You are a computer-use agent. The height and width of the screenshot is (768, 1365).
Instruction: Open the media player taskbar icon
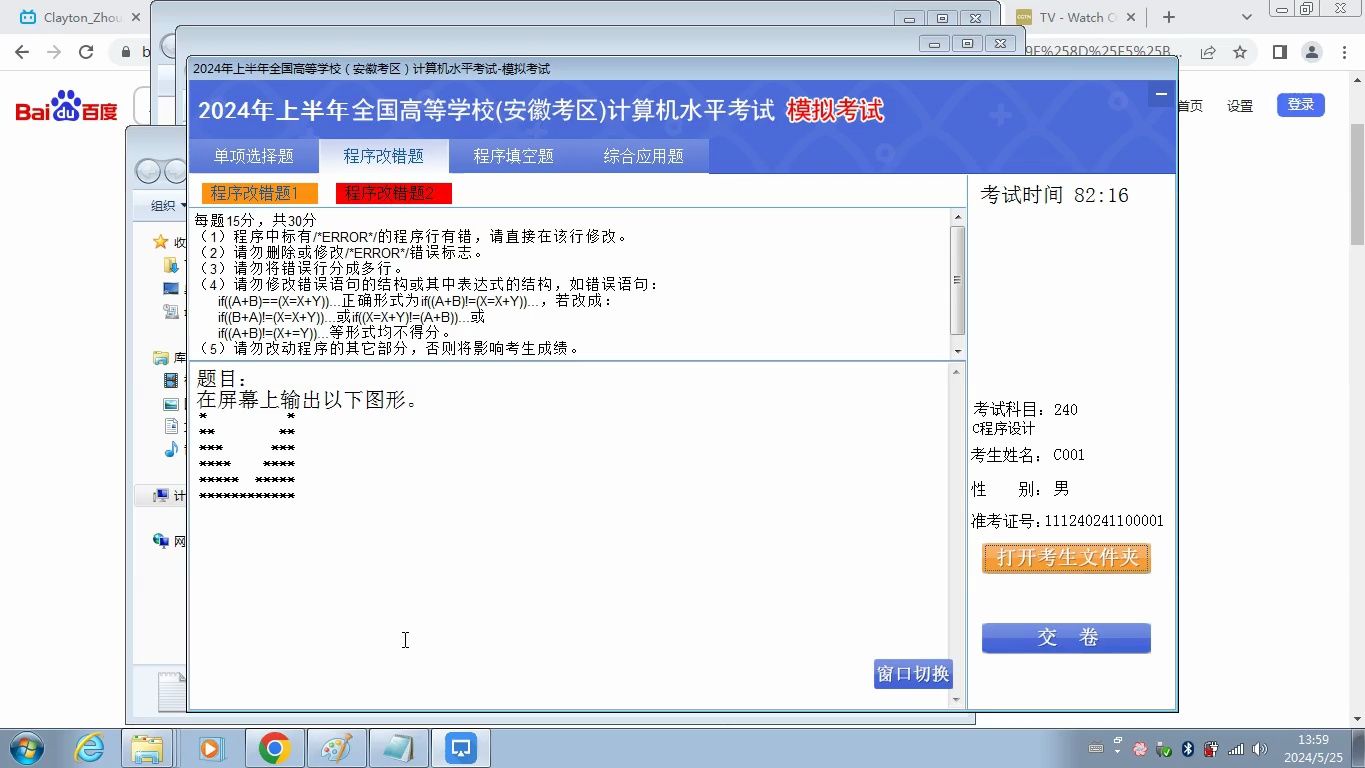tap(210, 748)
